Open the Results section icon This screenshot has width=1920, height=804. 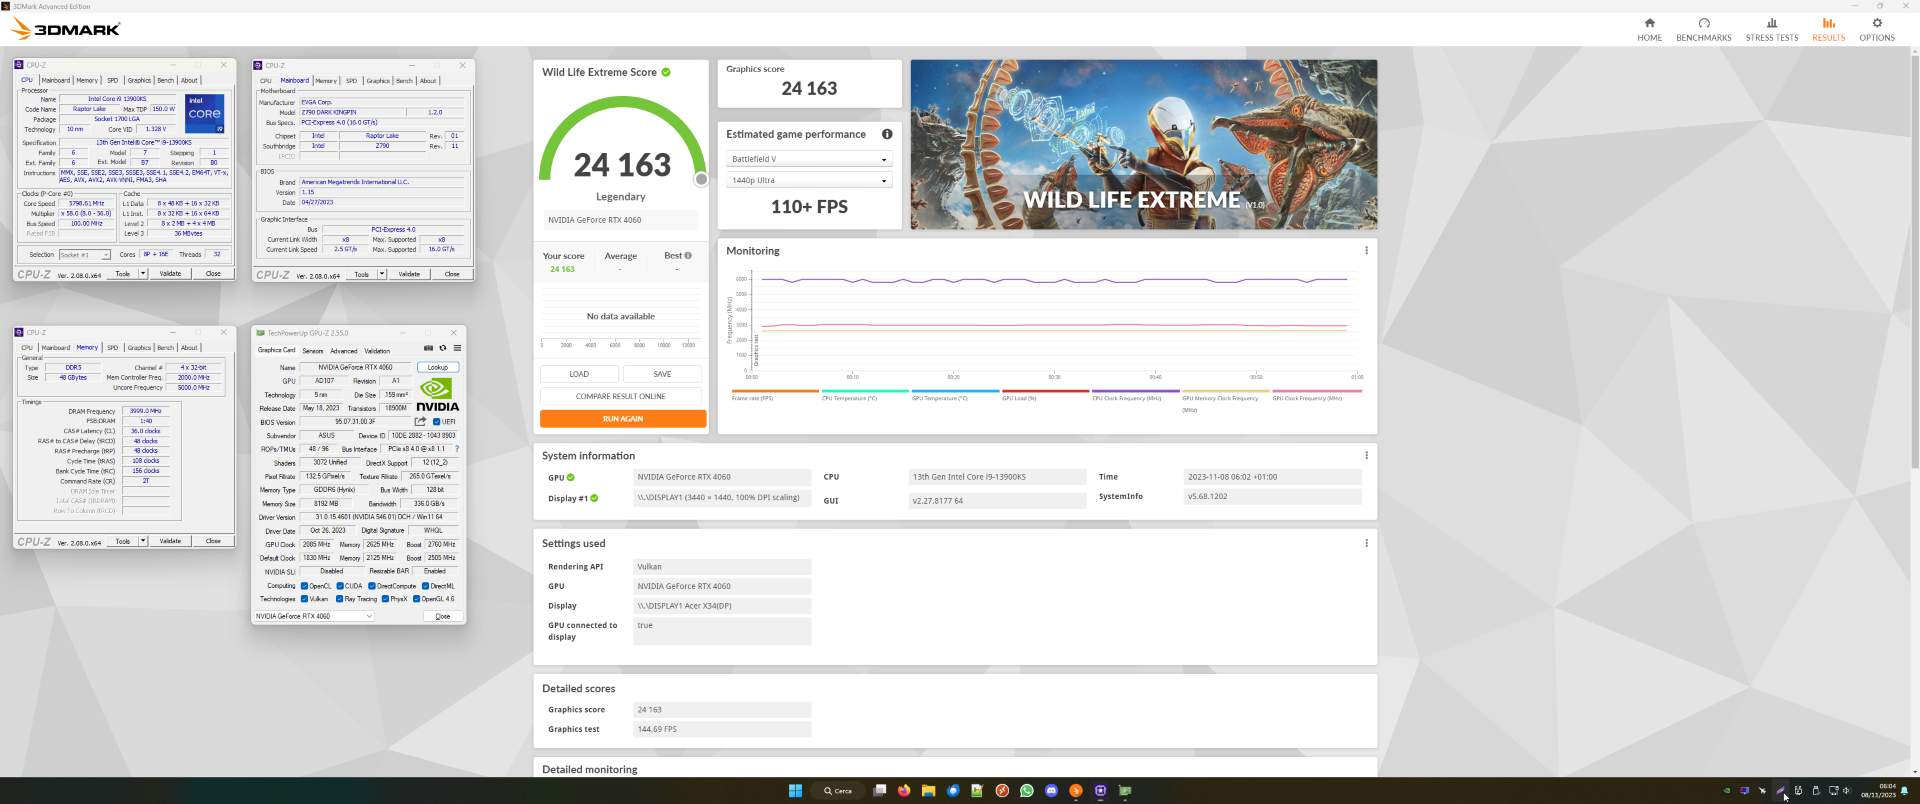1829,23
